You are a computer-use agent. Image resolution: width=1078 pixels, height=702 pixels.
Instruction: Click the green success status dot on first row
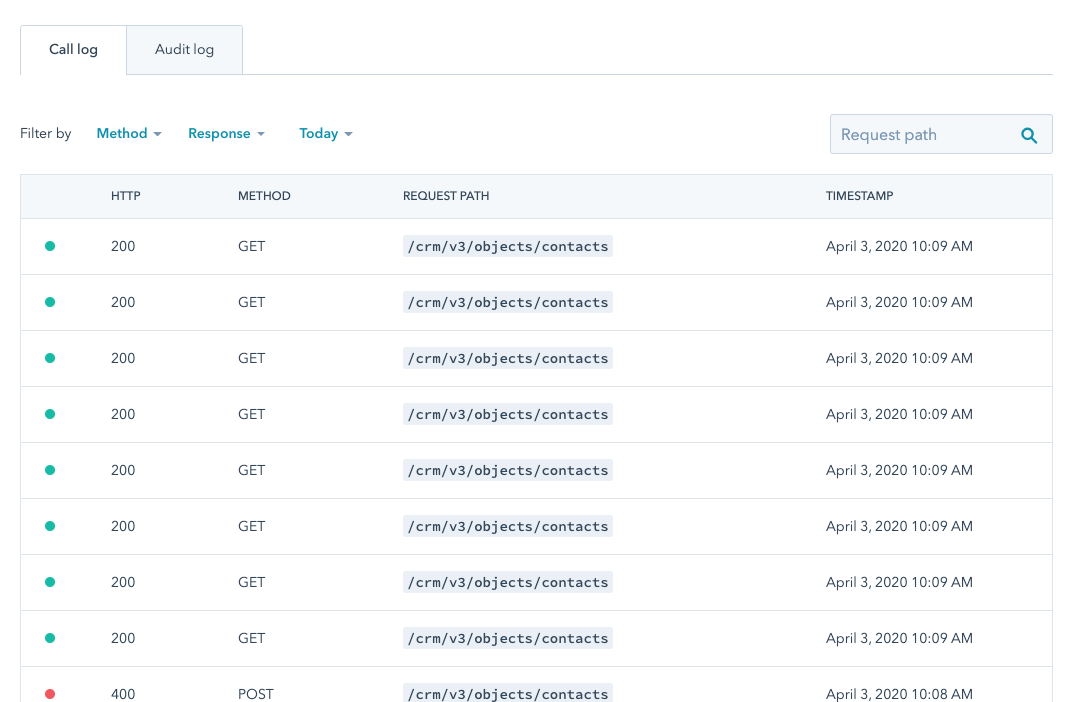(x=50, y=246)
